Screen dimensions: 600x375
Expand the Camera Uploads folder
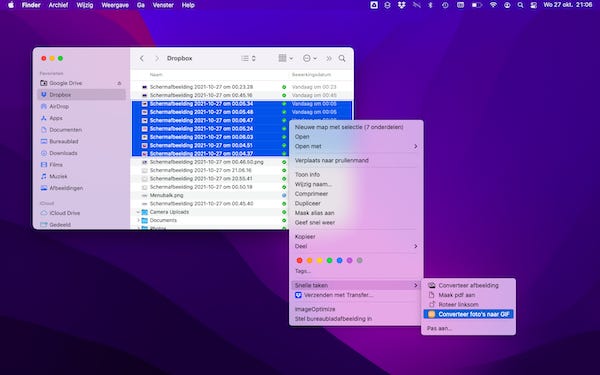point(138,212)
